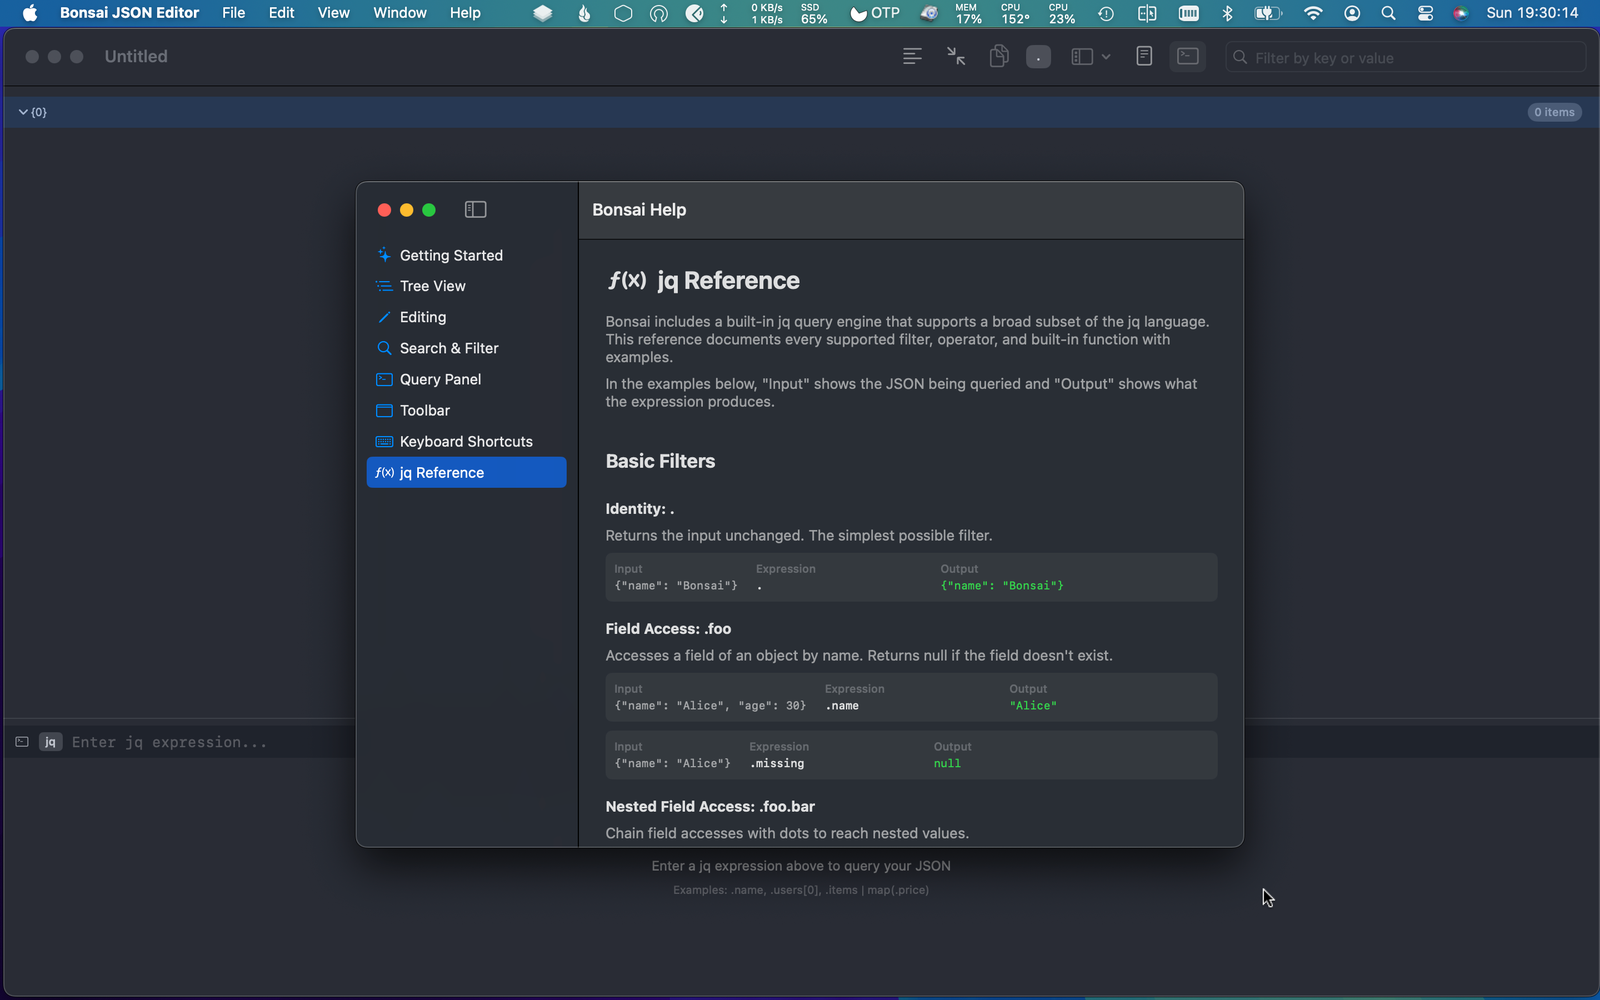Open Search & Filter help topic

[x=466, y=348]
